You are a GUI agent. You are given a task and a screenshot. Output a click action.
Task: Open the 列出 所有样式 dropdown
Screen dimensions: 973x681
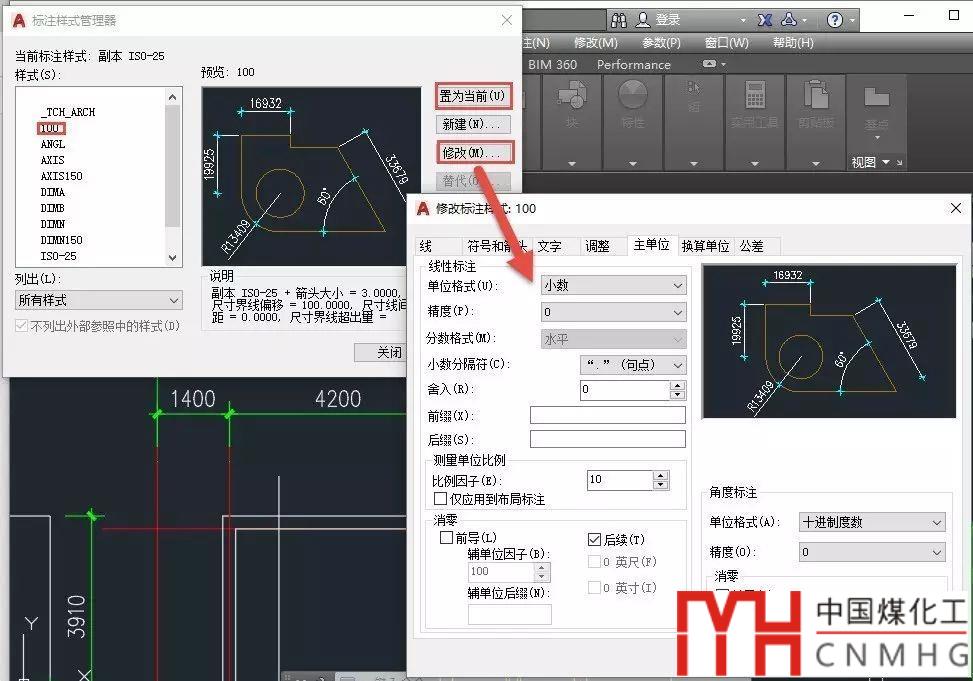pyautogui.click(x=99, y=300)
